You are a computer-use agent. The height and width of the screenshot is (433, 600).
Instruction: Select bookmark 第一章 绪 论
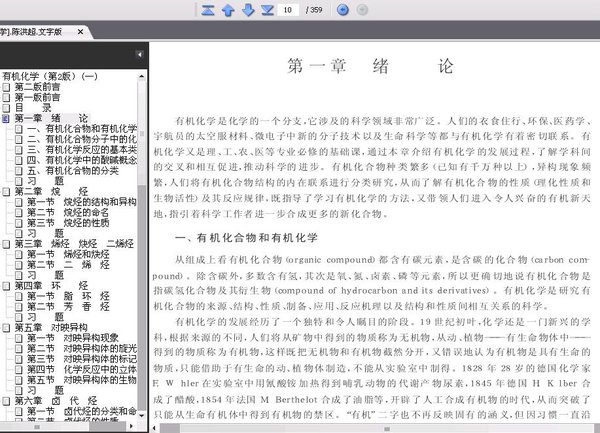[51, 118]
